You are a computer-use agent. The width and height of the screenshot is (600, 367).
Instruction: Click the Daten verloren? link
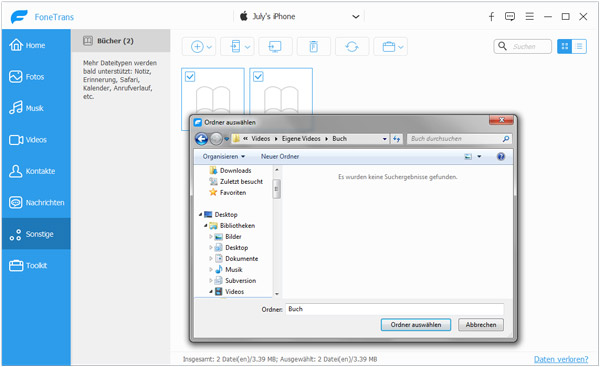561,359
